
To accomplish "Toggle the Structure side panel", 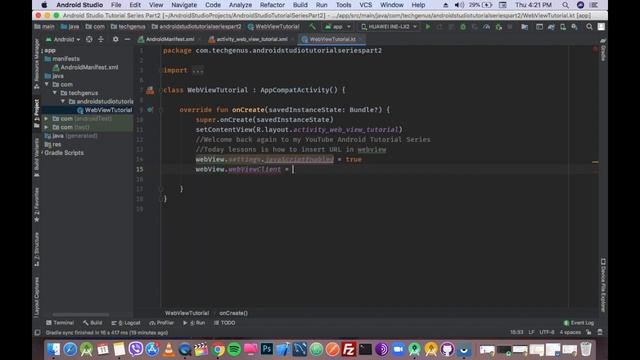I will tap(37, 249).
